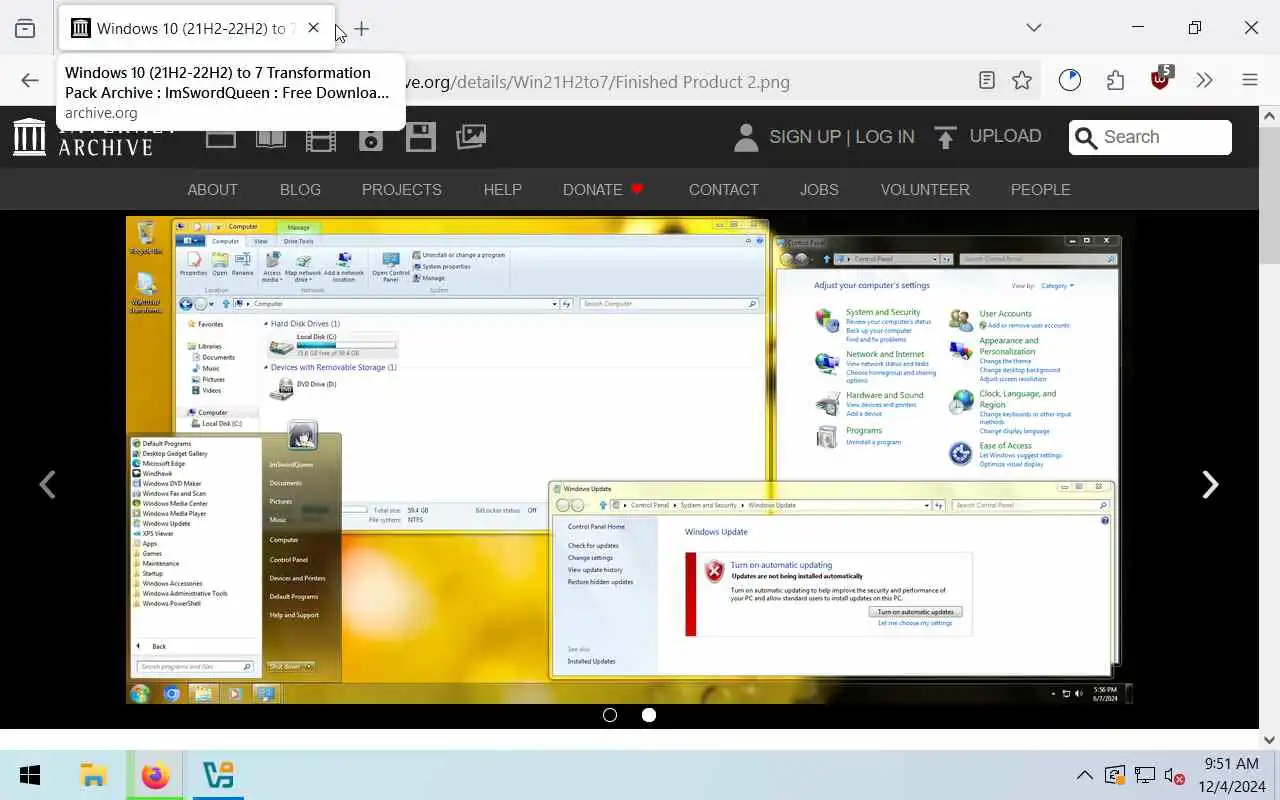Open the PEOPLE nav item
This screenshot has height=800, width=1280.
1040,189
